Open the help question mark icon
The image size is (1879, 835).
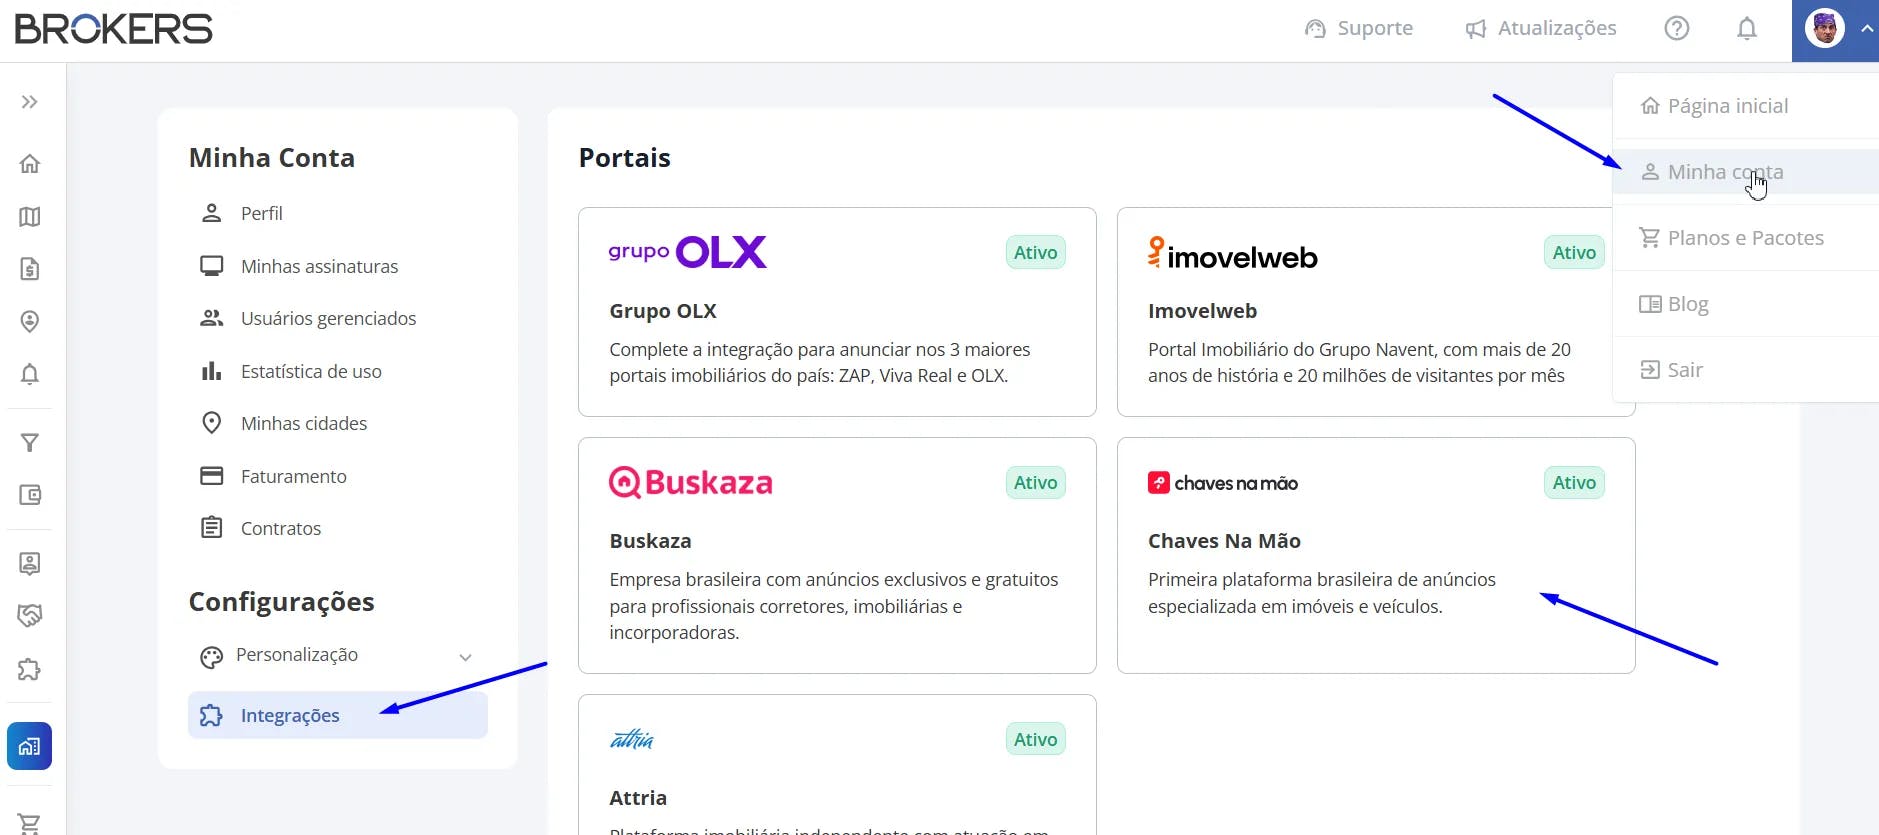click(x=1677, y=29)
